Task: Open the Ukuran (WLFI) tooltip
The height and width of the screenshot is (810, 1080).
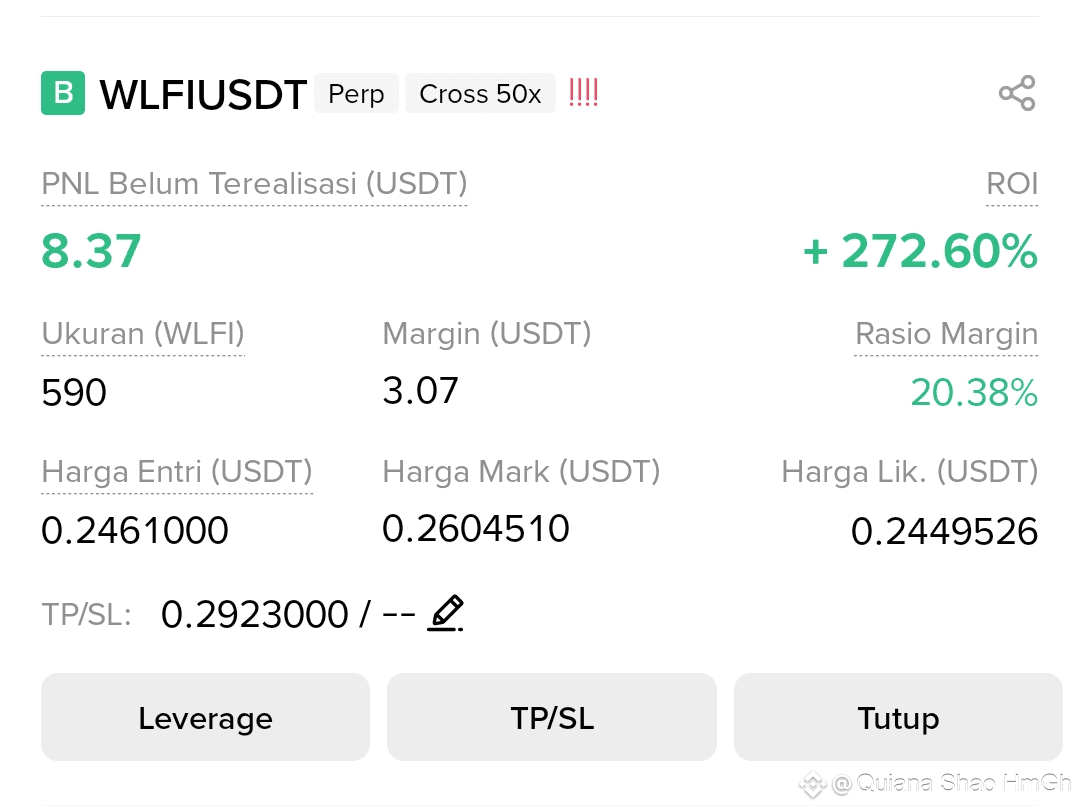Action: [x=142, y=334]
